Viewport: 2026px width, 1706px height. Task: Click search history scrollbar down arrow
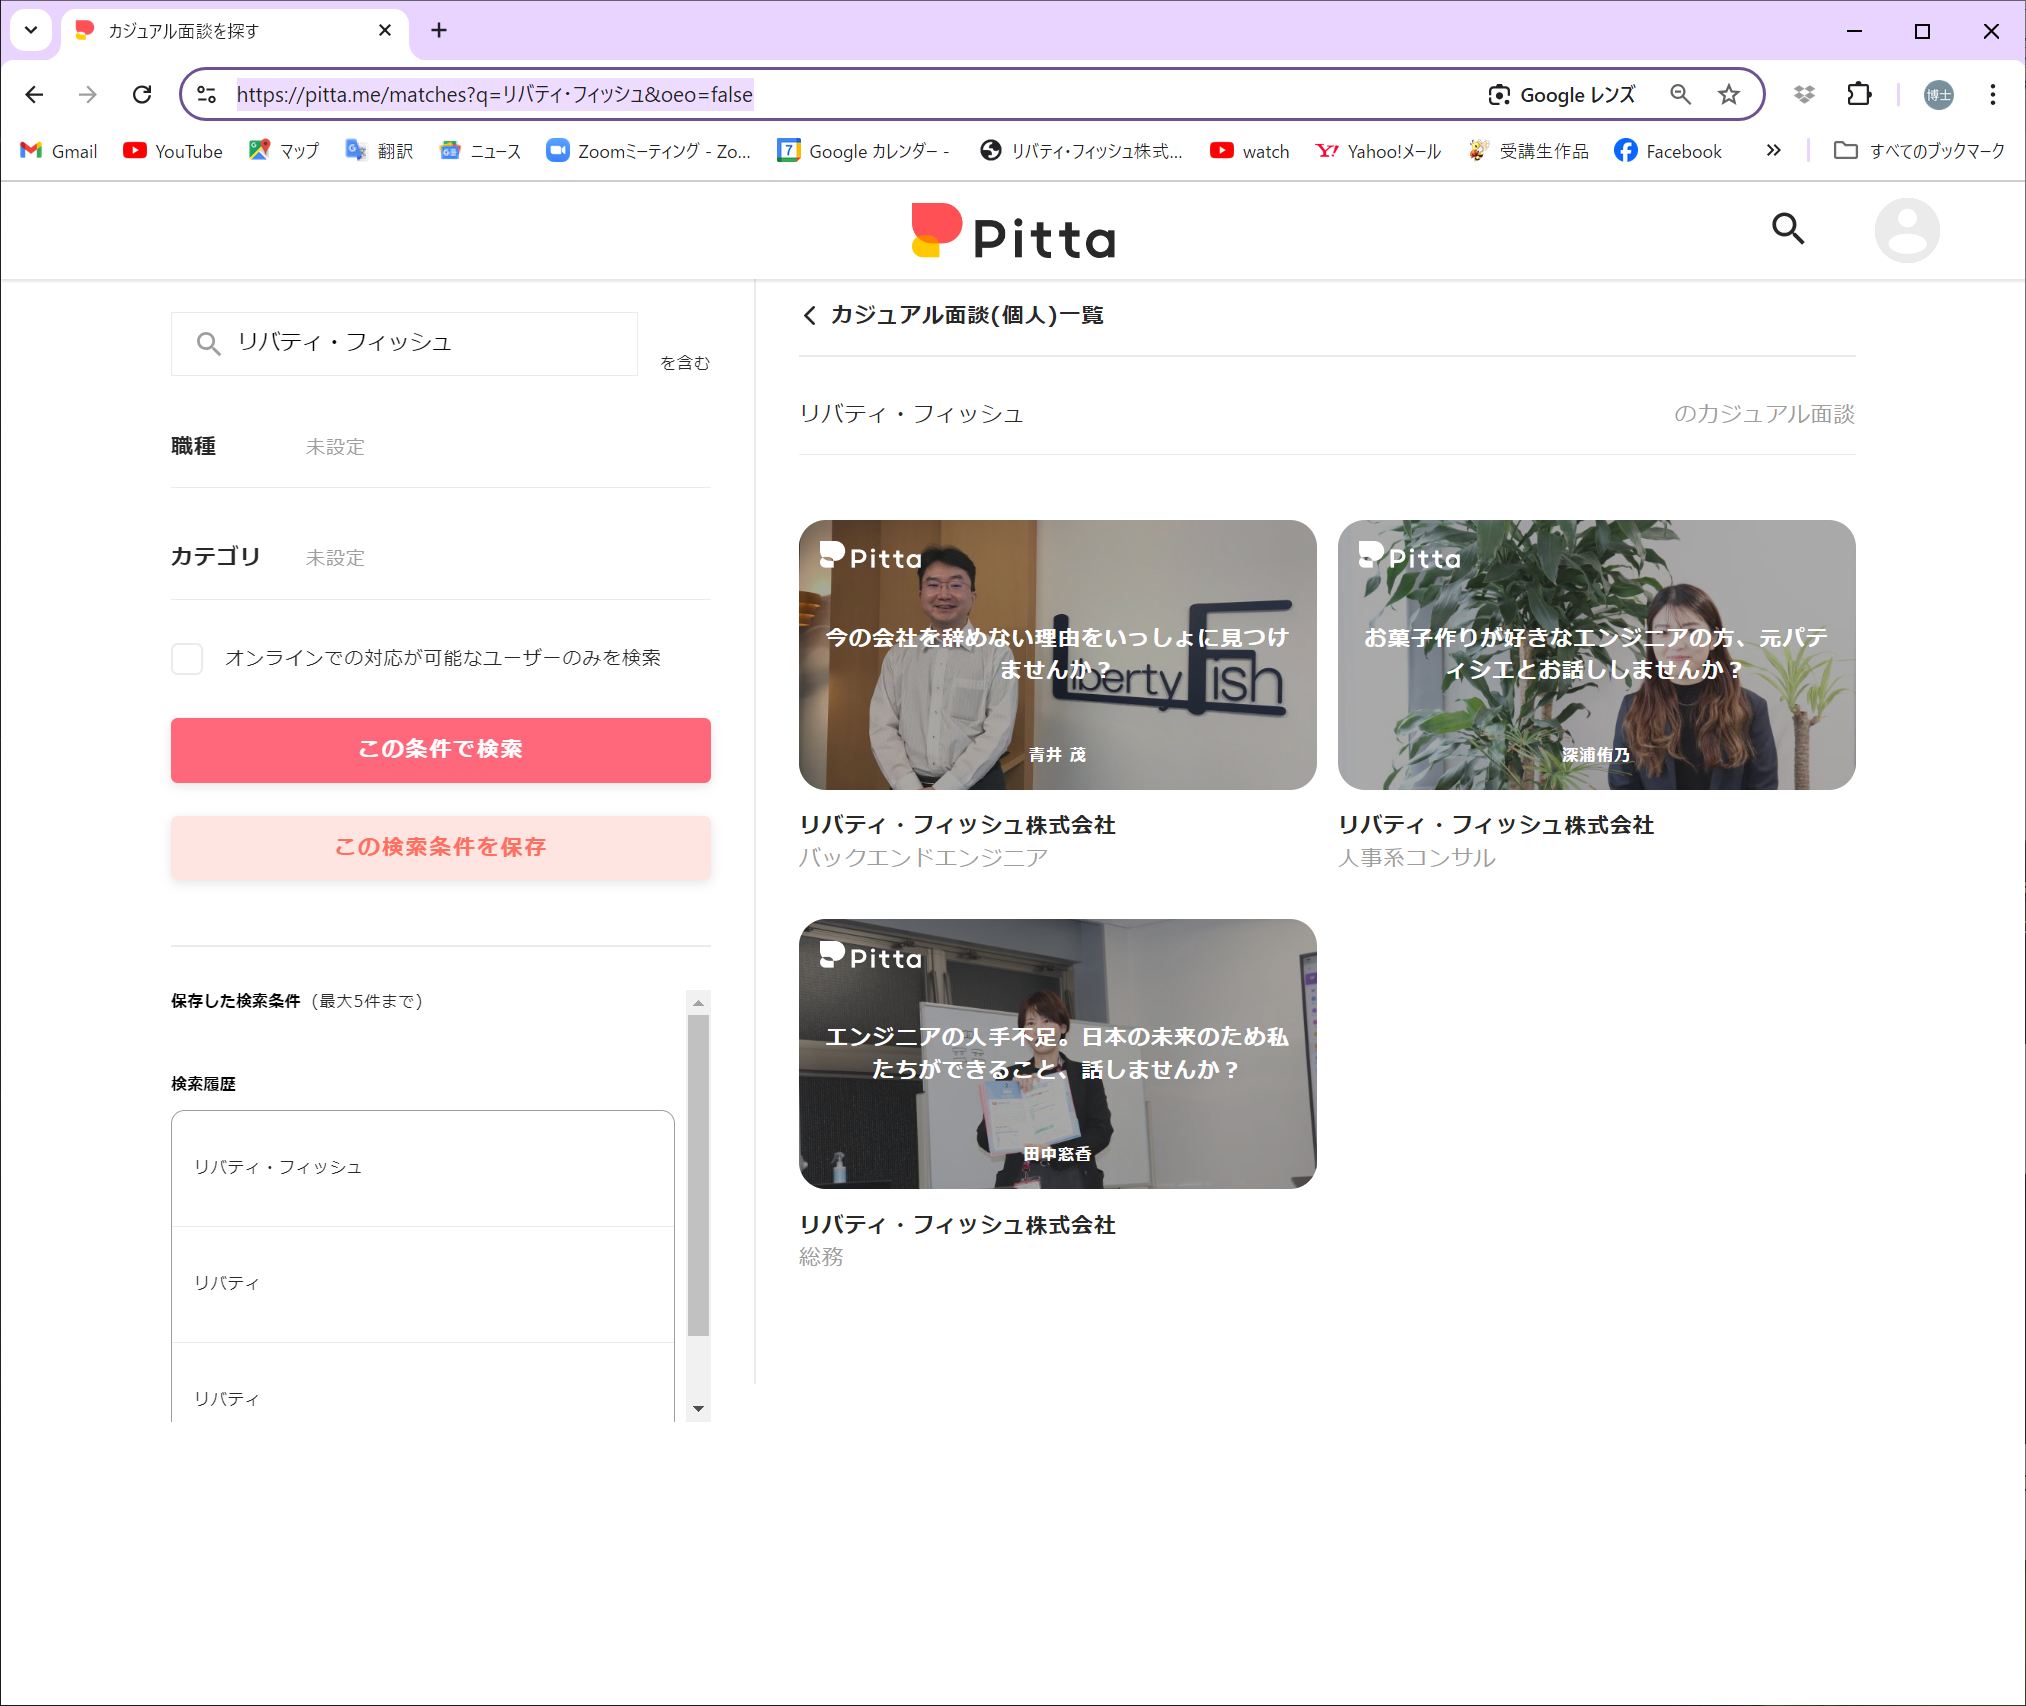699,1409
